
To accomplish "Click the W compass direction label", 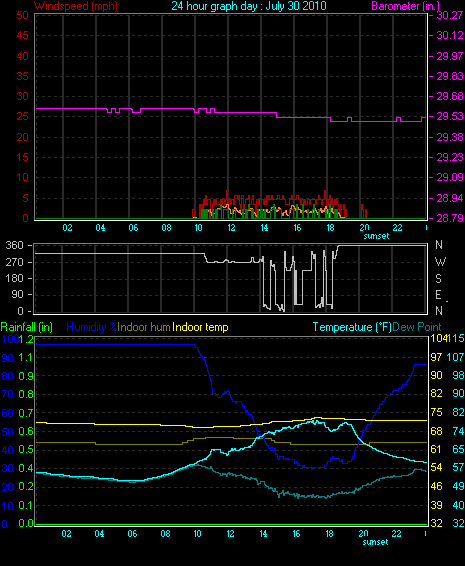I will point(440,262).
